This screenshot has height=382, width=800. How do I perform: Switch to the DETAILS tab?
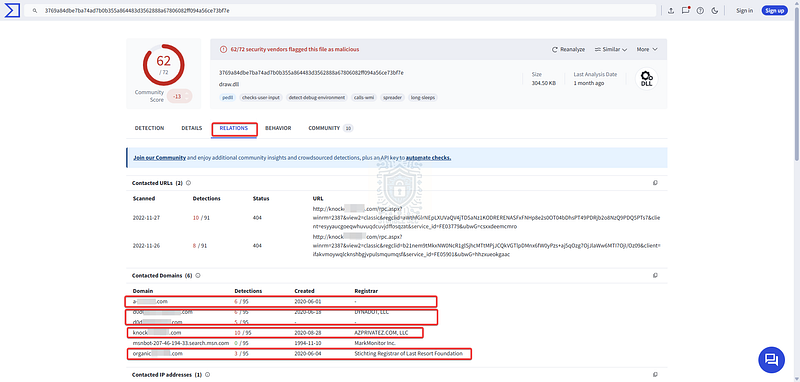coord(192,128)
